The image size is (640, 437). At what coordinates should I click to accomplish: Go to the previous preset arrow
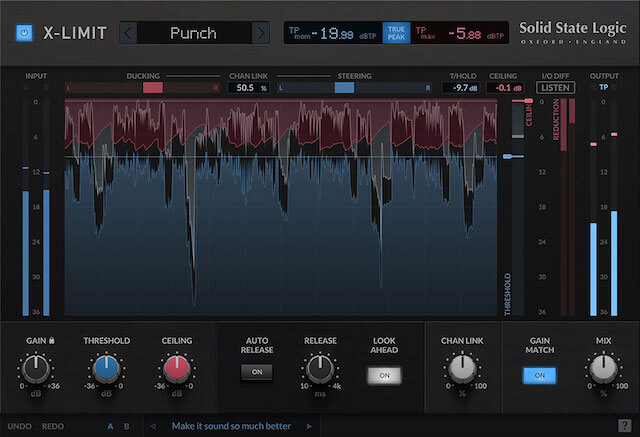128,33
